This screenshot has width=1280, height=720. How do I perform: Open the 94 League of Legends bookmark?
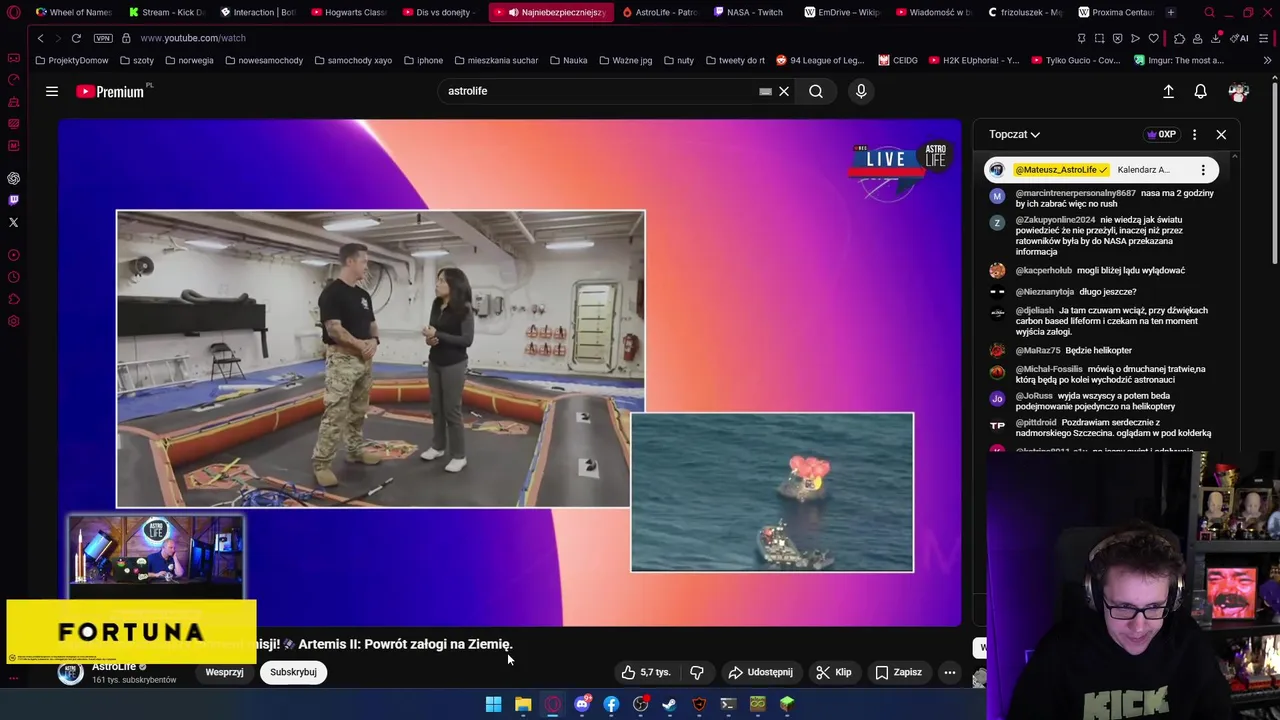(x=820, y=60)
